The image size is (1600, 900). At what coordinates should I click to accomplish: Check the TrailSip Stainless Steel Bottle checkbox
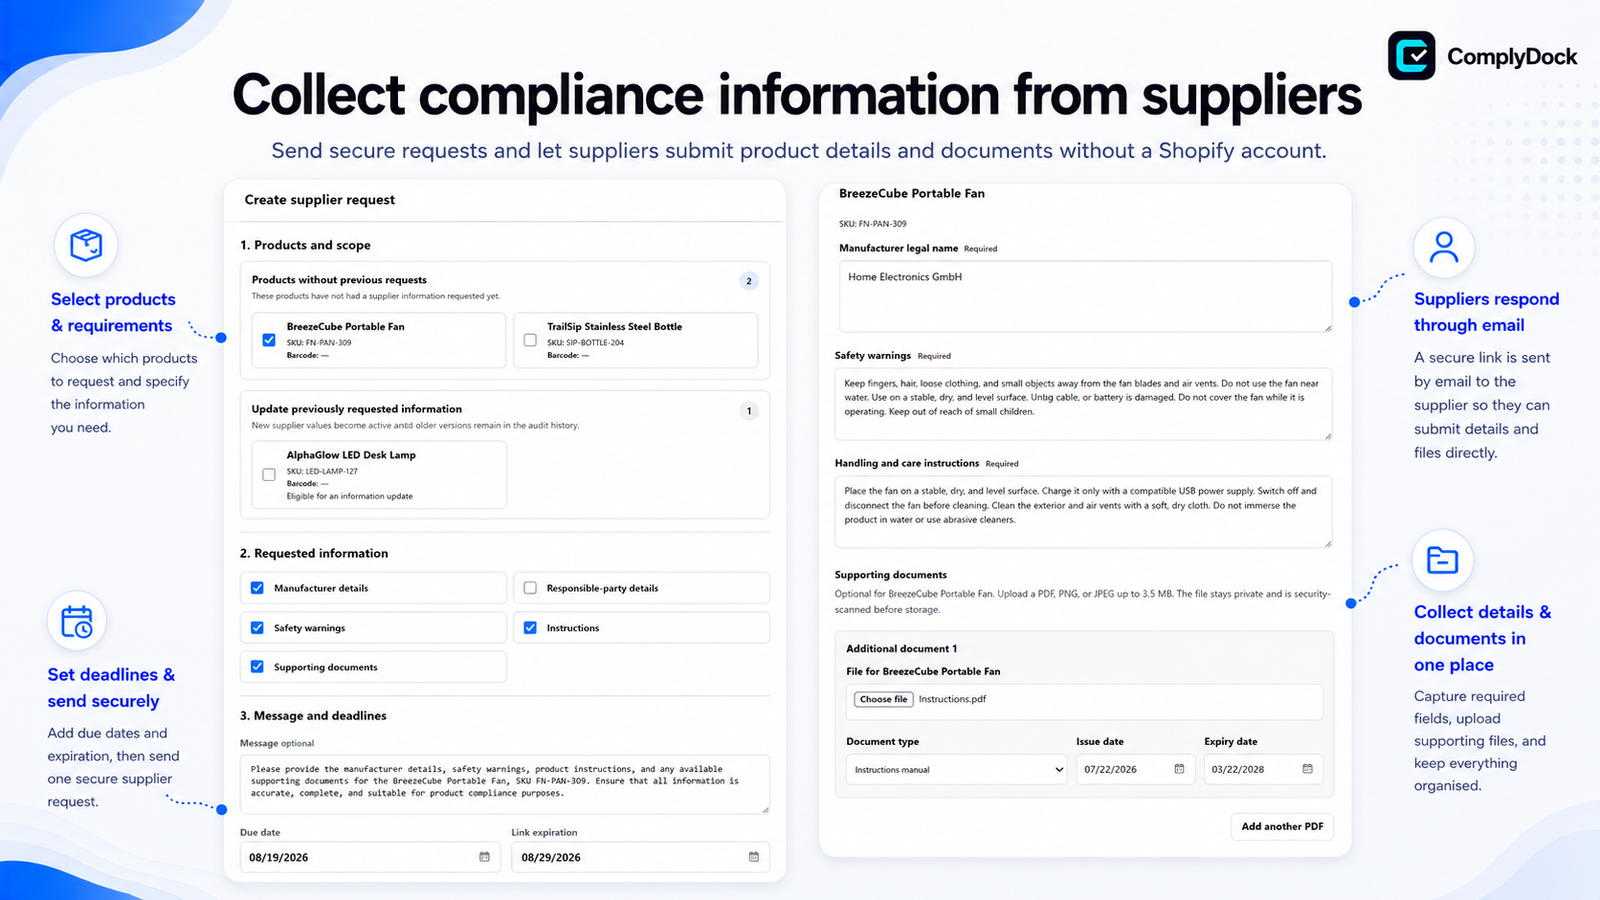(530, 340)
